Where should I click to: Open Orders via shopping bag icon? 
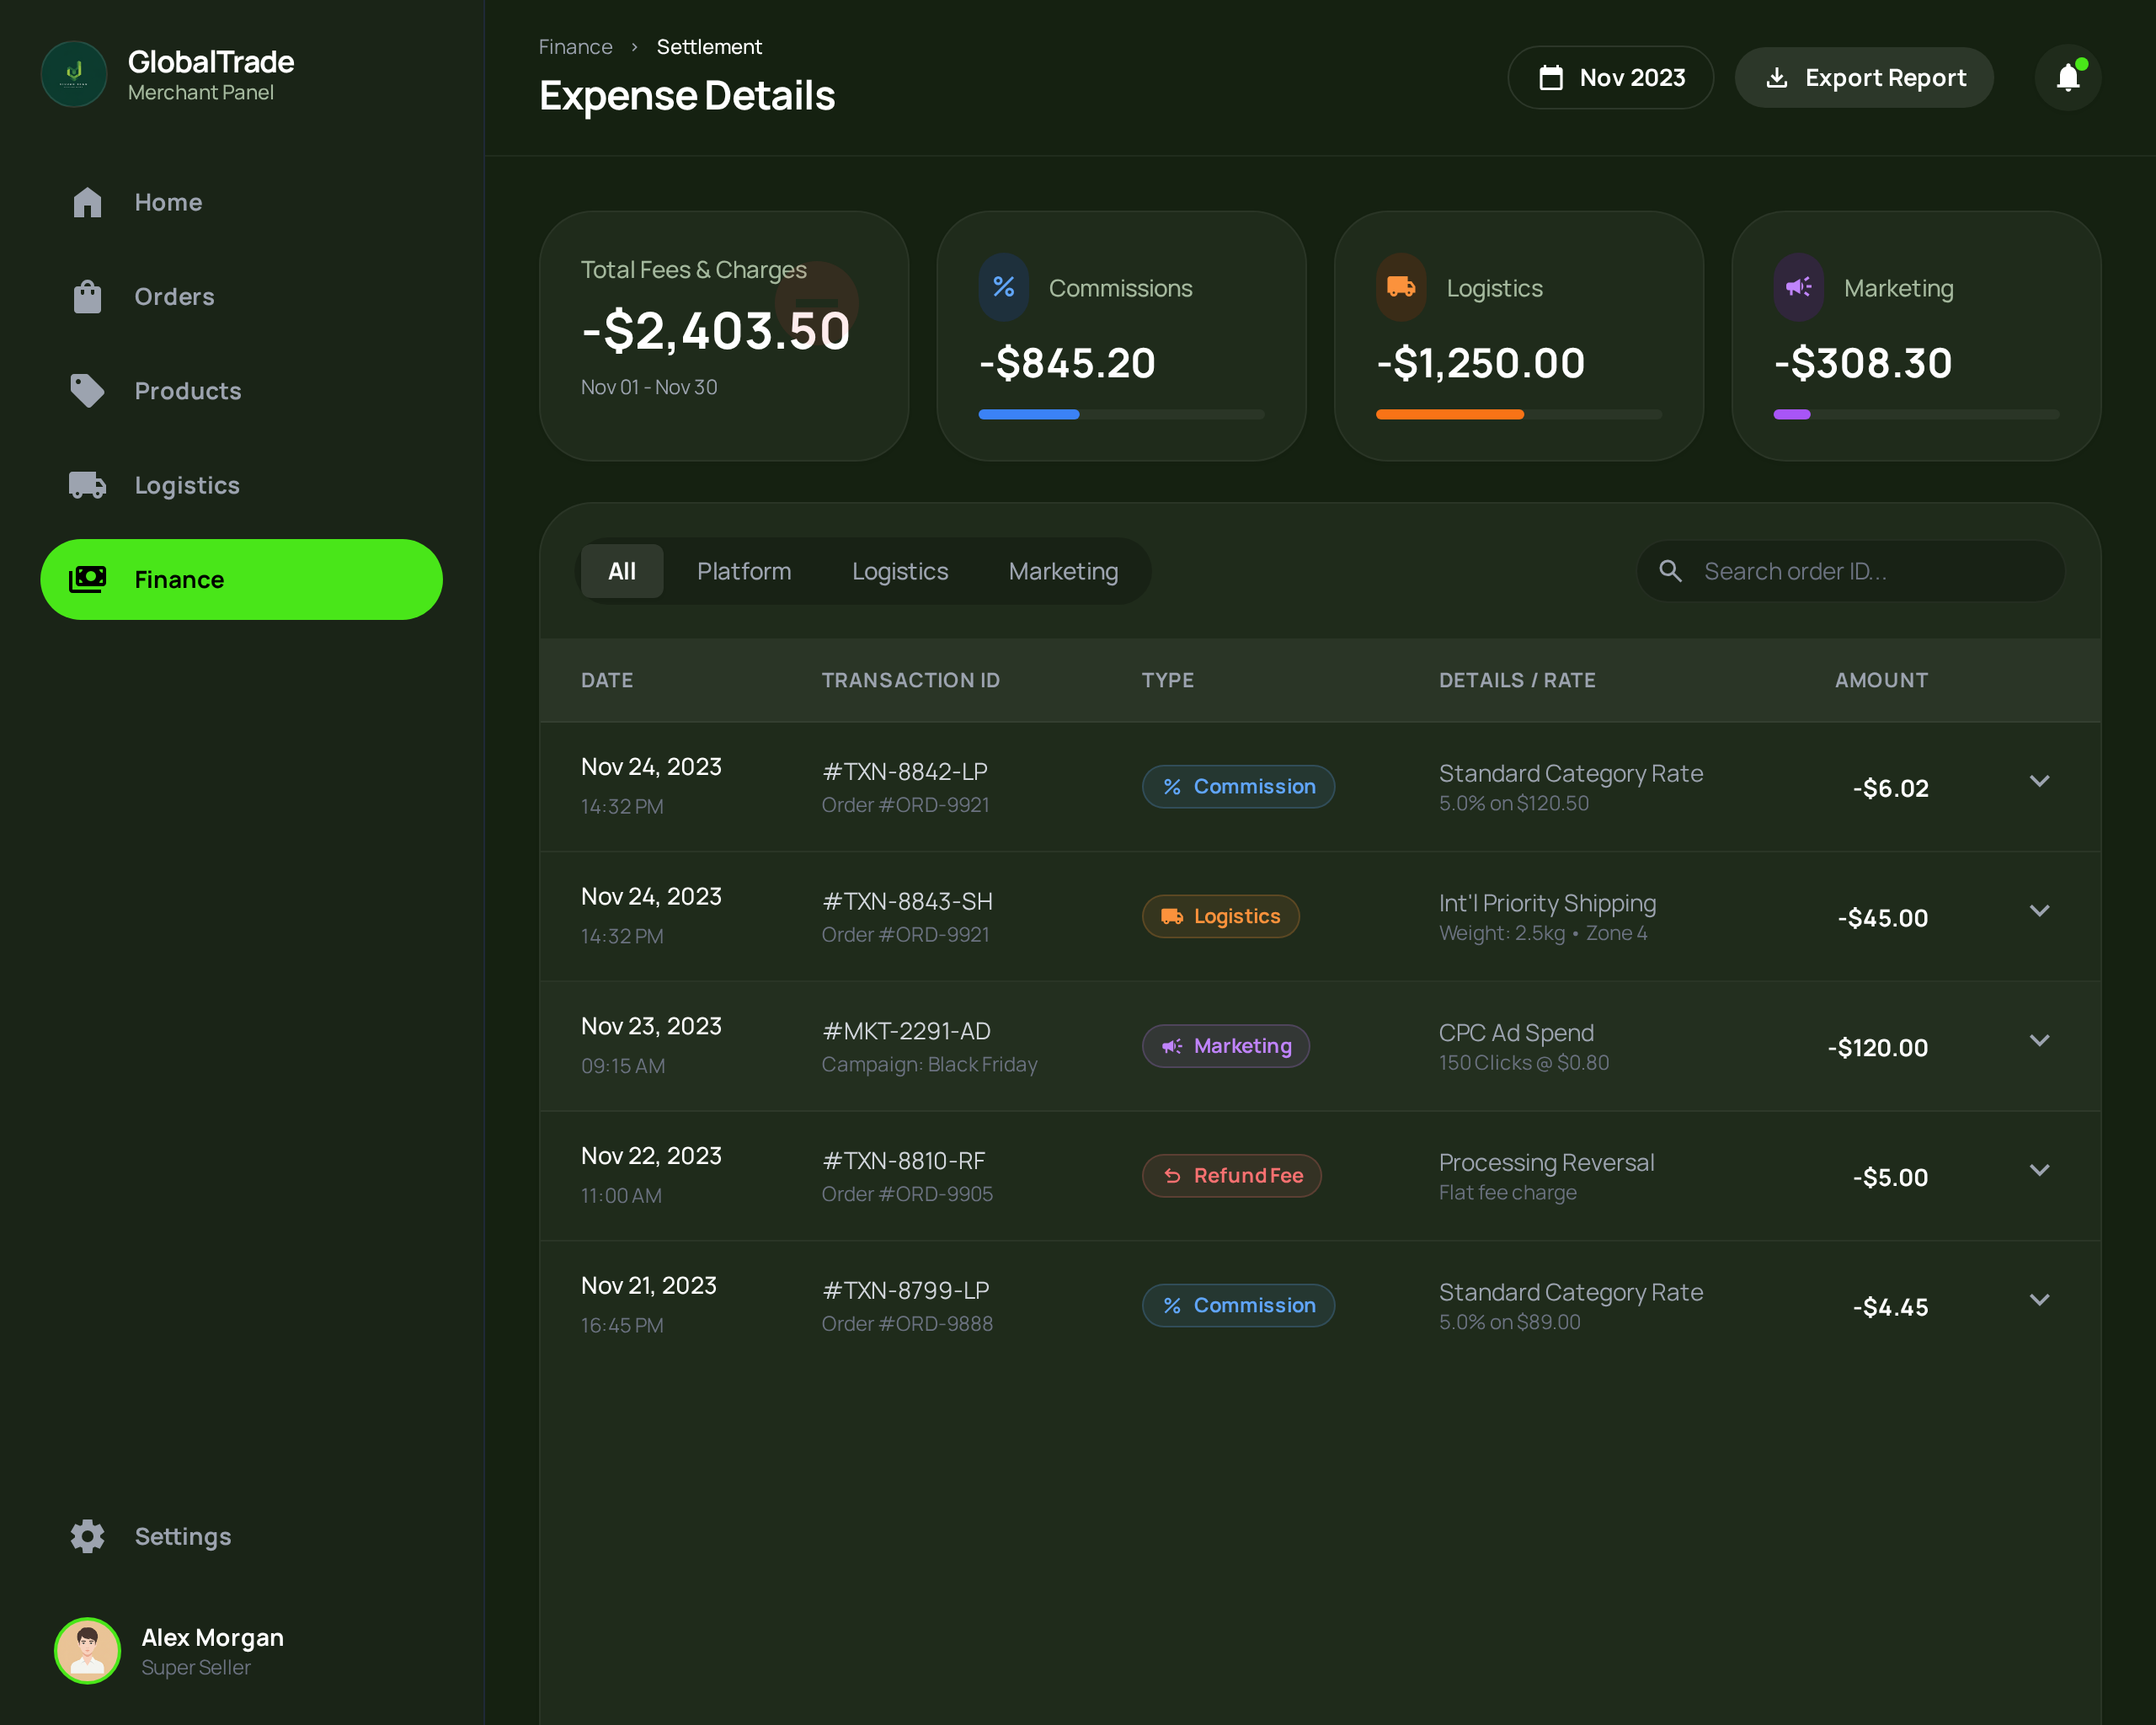tap(87, 296)
